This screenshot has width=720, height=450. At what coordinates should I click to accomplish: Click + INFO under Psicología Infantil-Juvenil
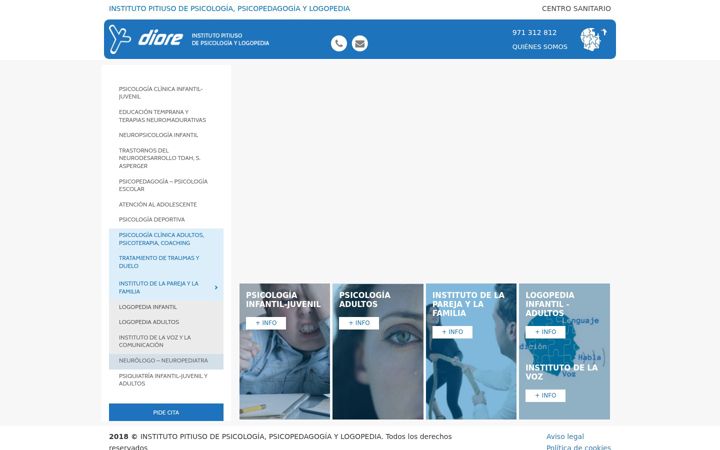pos(266,323)
